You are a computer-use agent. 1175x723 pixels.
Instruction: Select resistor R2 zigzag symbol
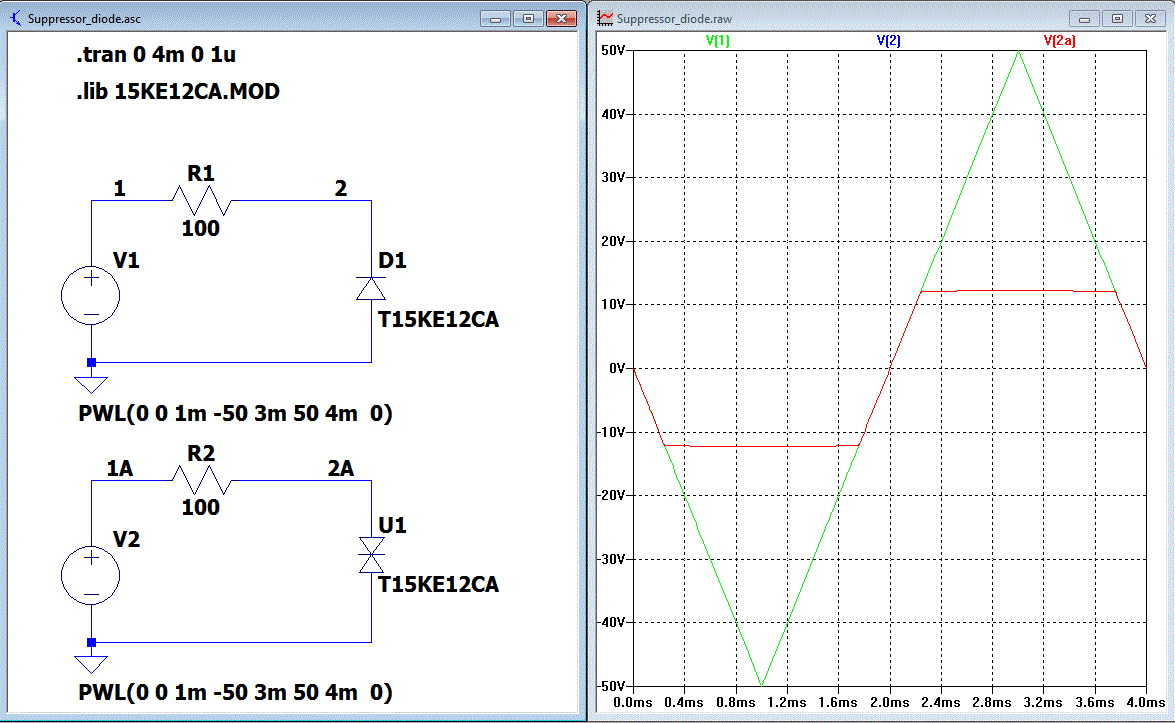202,480
